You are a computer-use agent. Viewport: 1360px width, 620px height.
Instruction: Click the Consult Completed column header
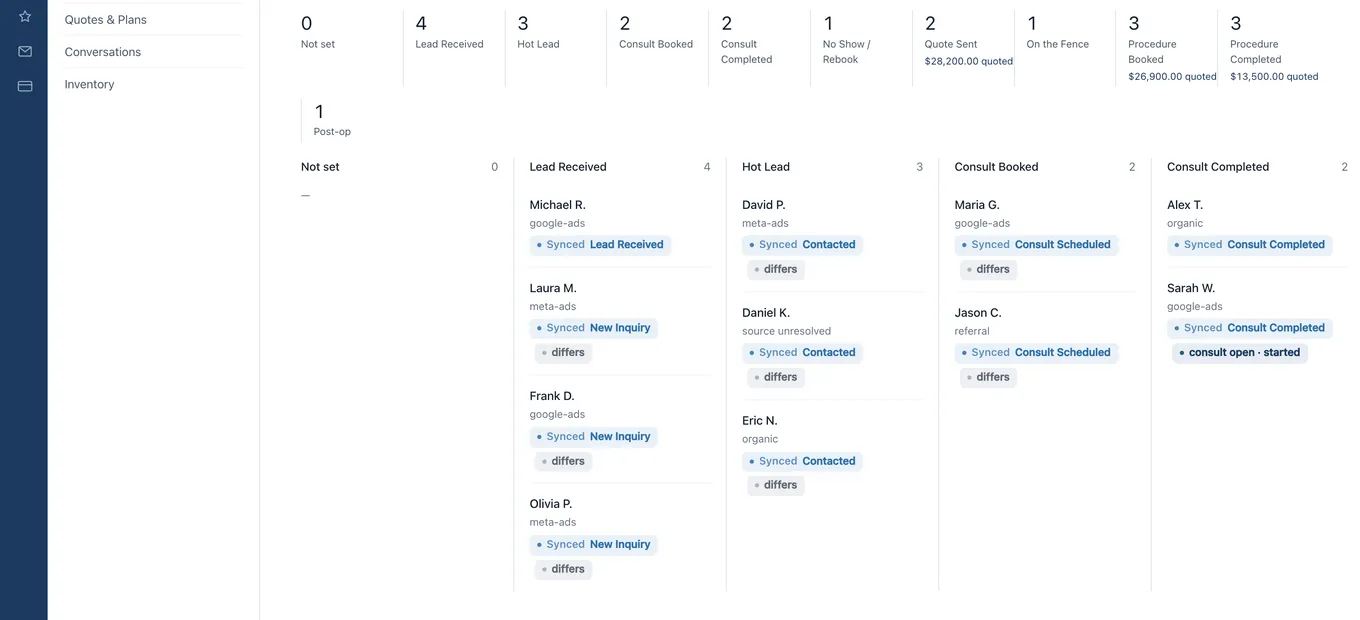tap(1218, 167)
